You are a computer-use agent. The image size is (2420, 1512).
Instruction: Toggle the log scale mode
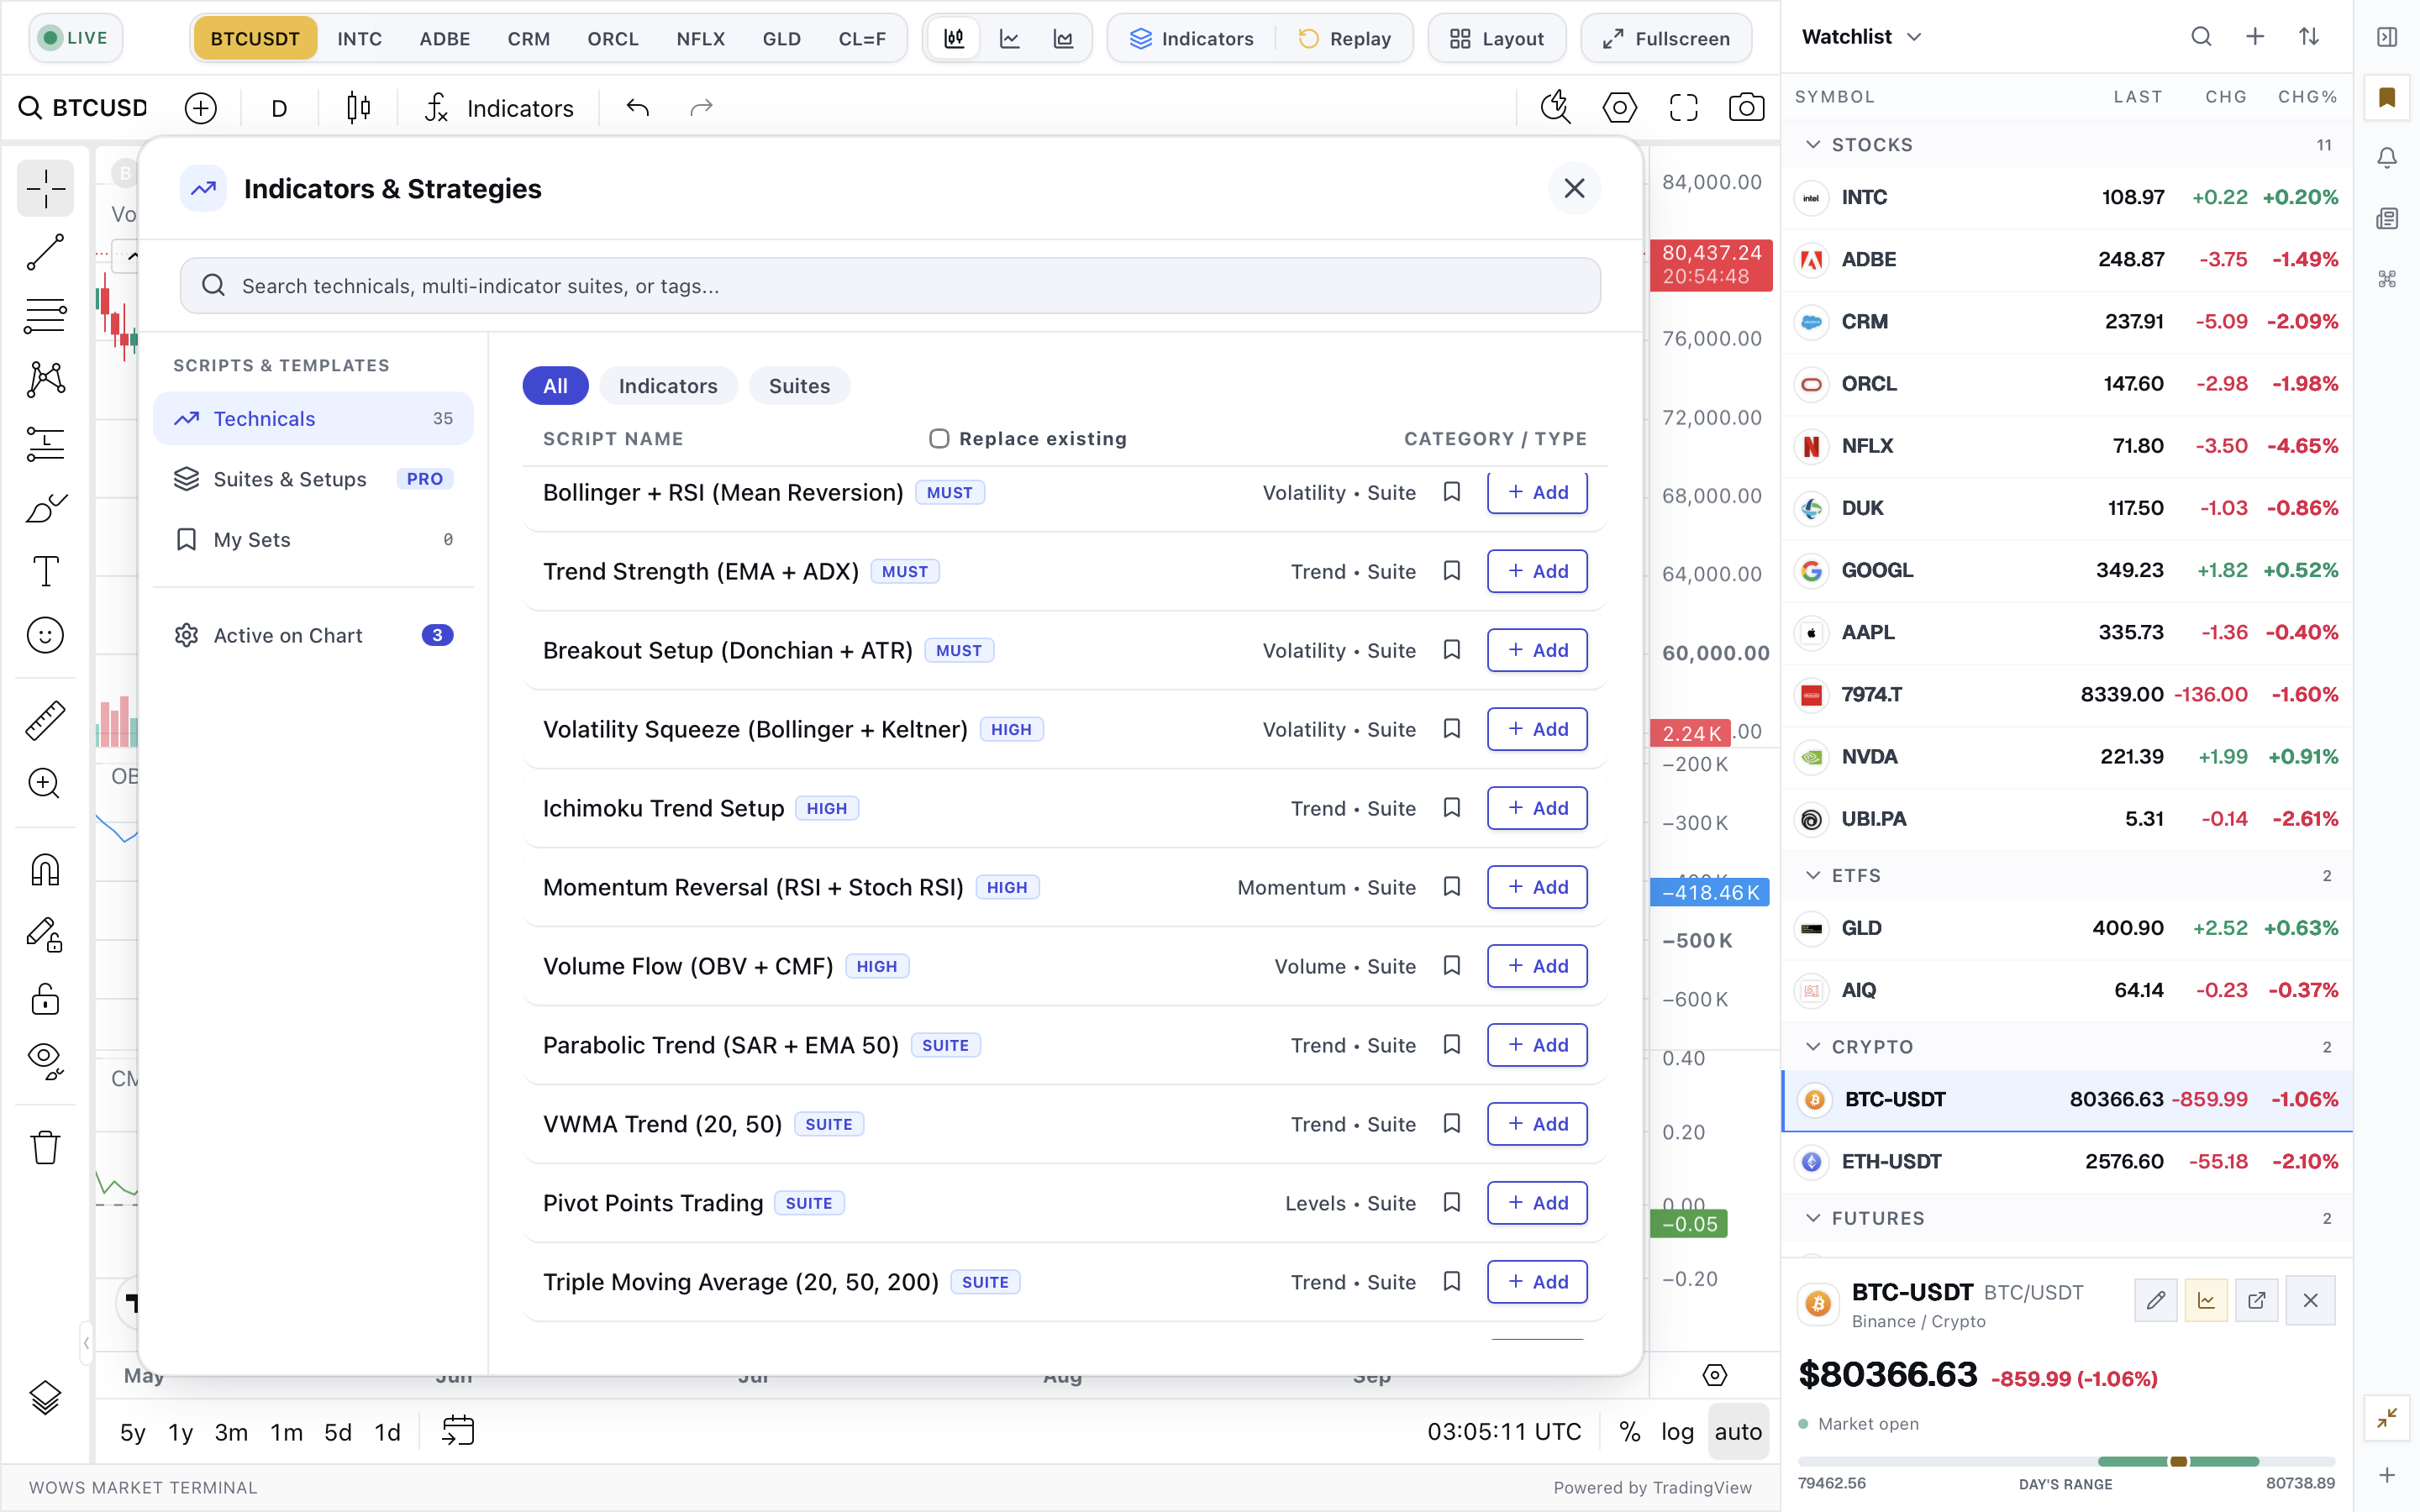click(1677, 1432)
